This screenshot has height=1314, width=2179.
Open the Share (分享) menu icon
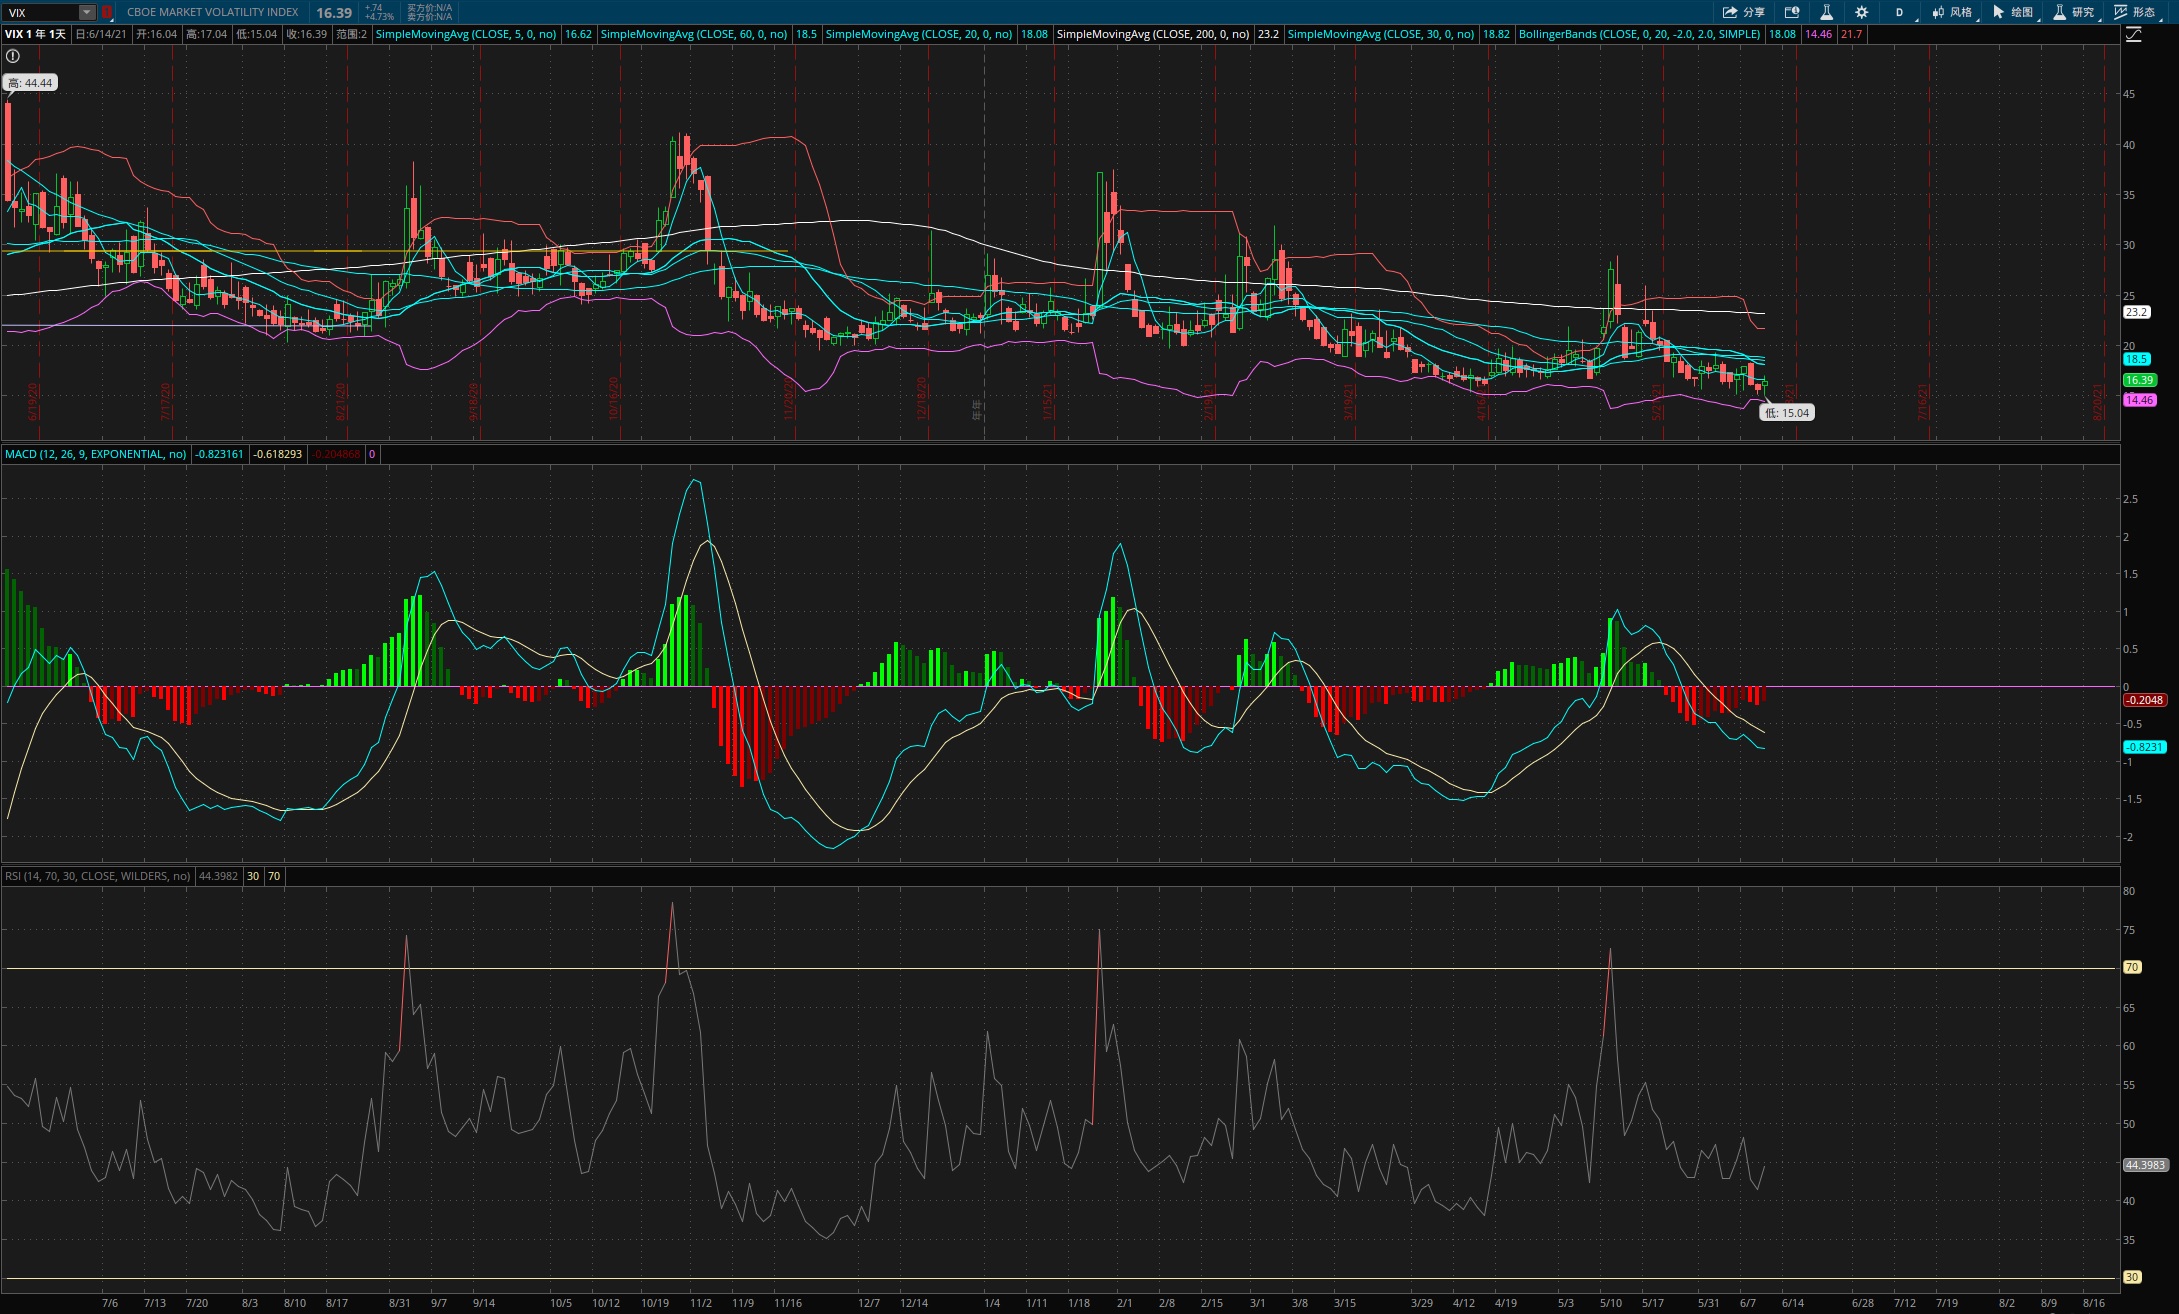(x=1743, y=12)
